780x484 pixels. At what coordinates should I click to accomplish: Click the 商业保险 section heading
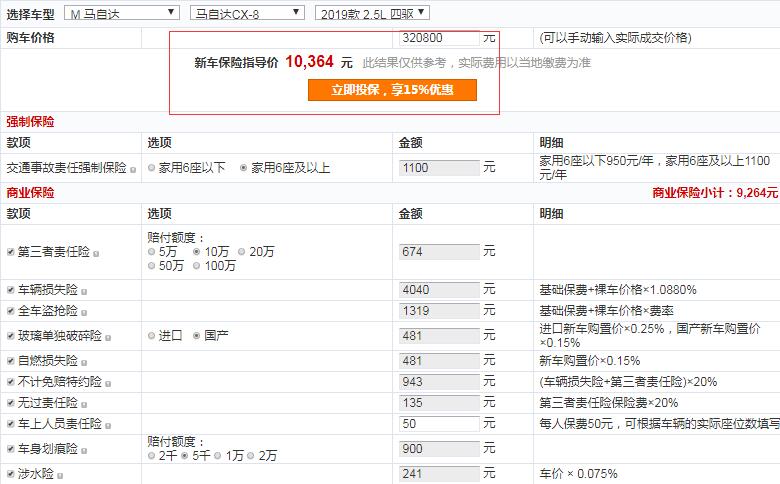coord(30,193)
